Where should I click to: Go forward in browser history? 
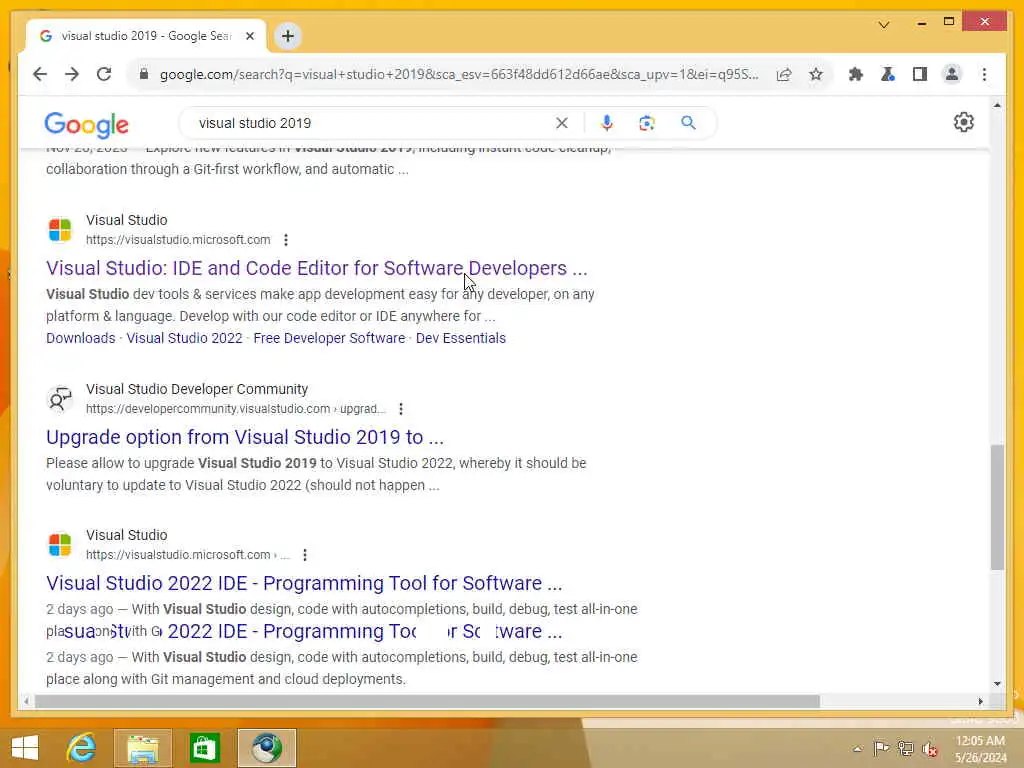pyautogui.click(x=72, y=74)
